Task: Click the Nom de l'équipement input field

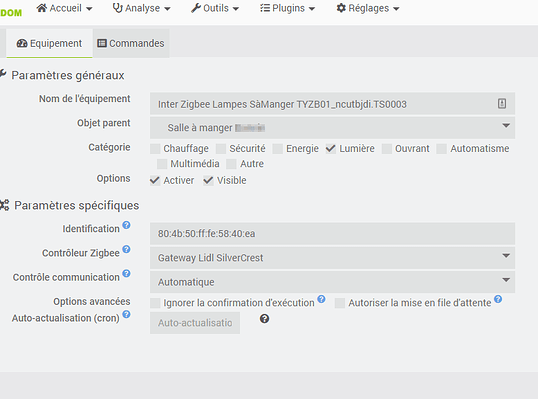Action: click(332, 104)
